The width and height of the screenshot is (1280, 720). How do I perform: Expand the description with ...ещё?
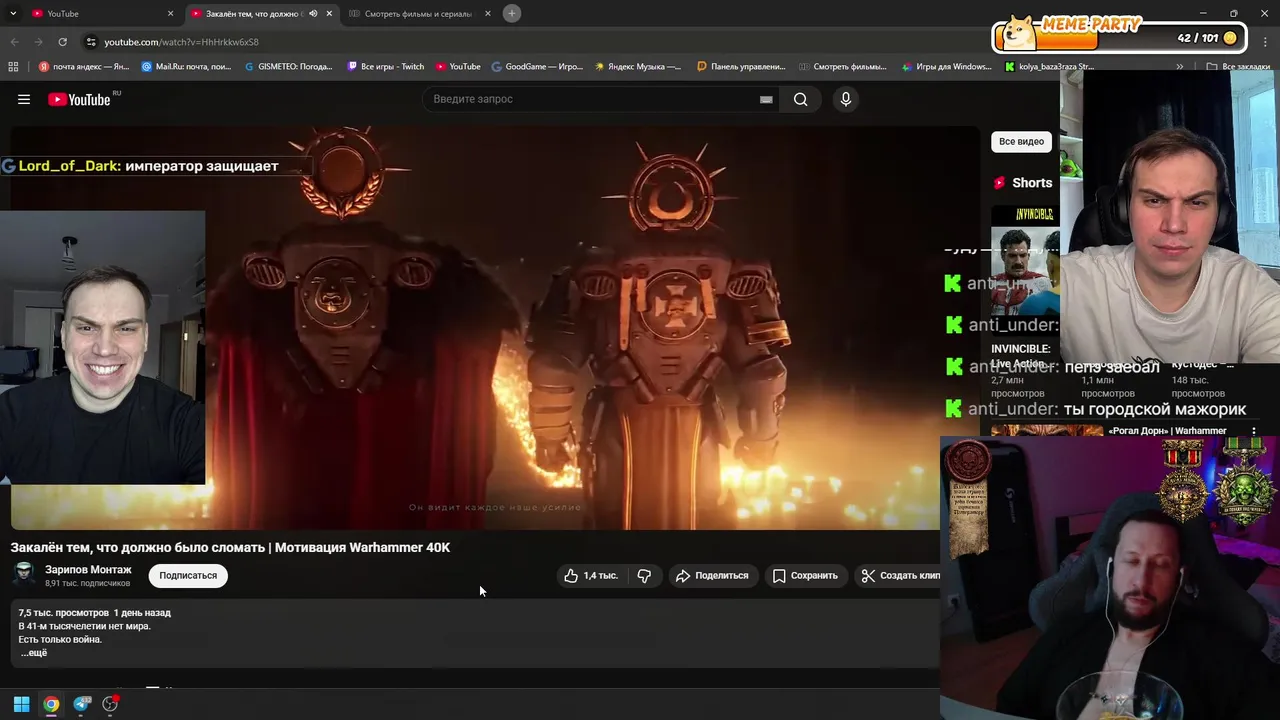(33, 653)
